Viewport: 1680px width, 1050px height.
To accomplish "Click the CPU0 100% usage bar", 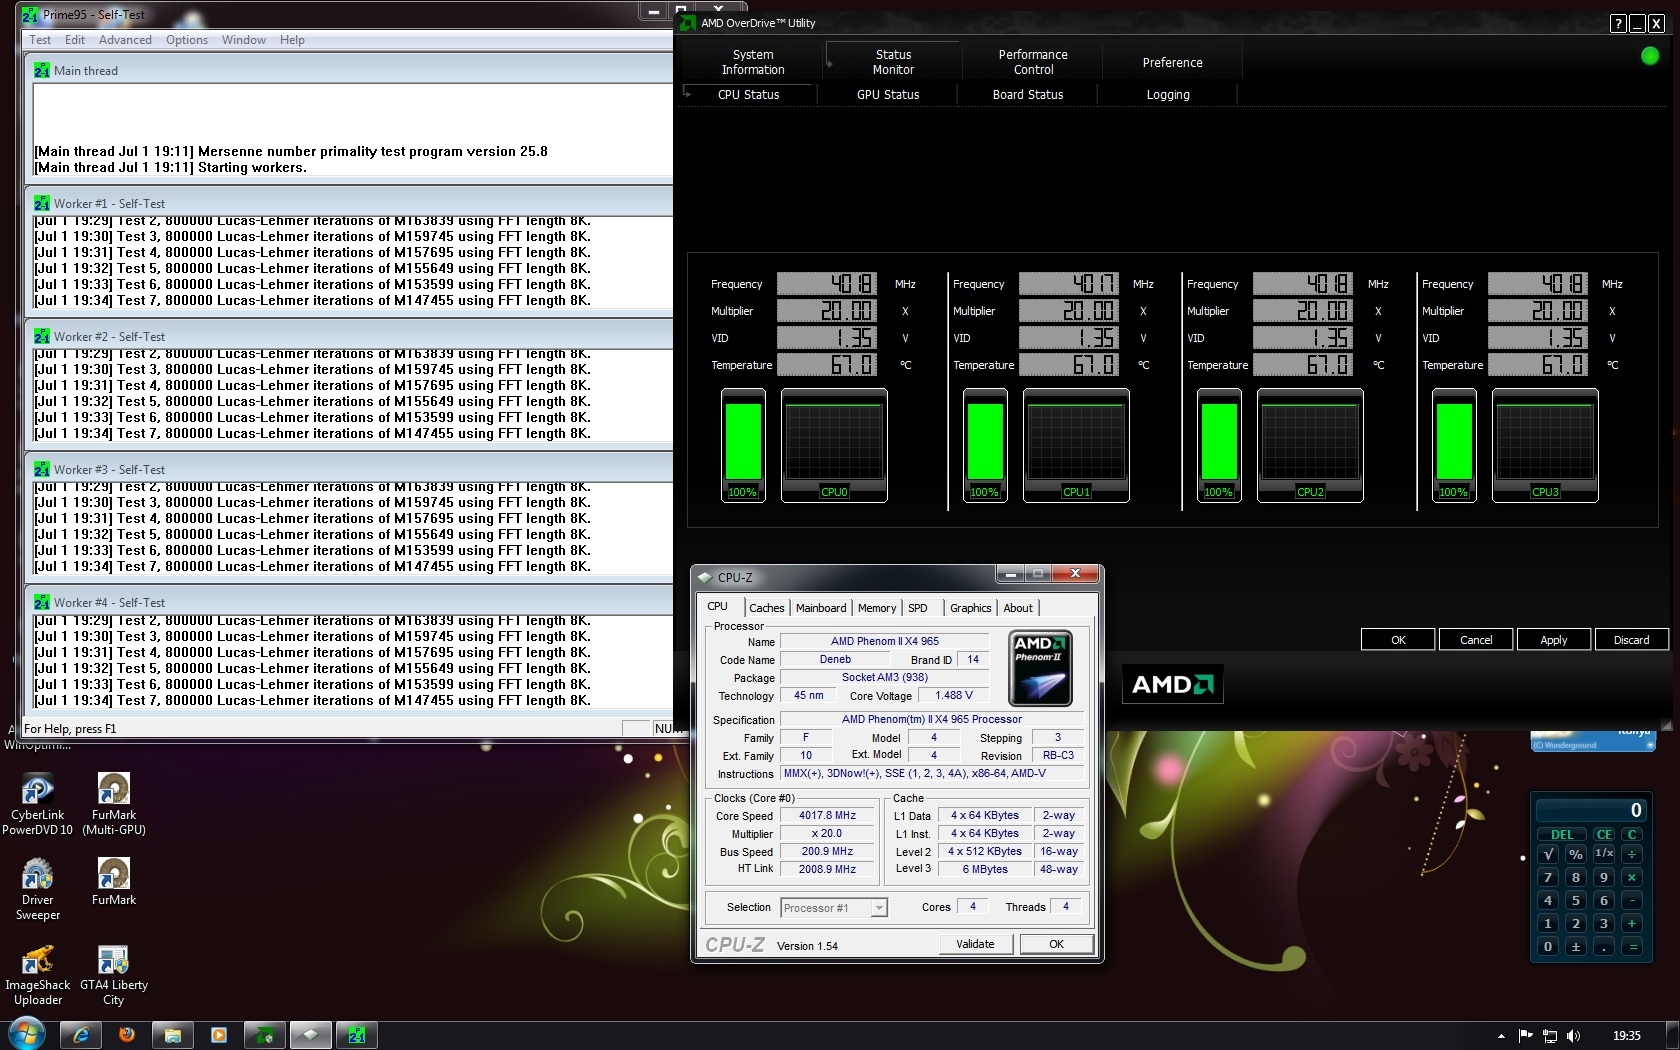I will tap(743, 445).
